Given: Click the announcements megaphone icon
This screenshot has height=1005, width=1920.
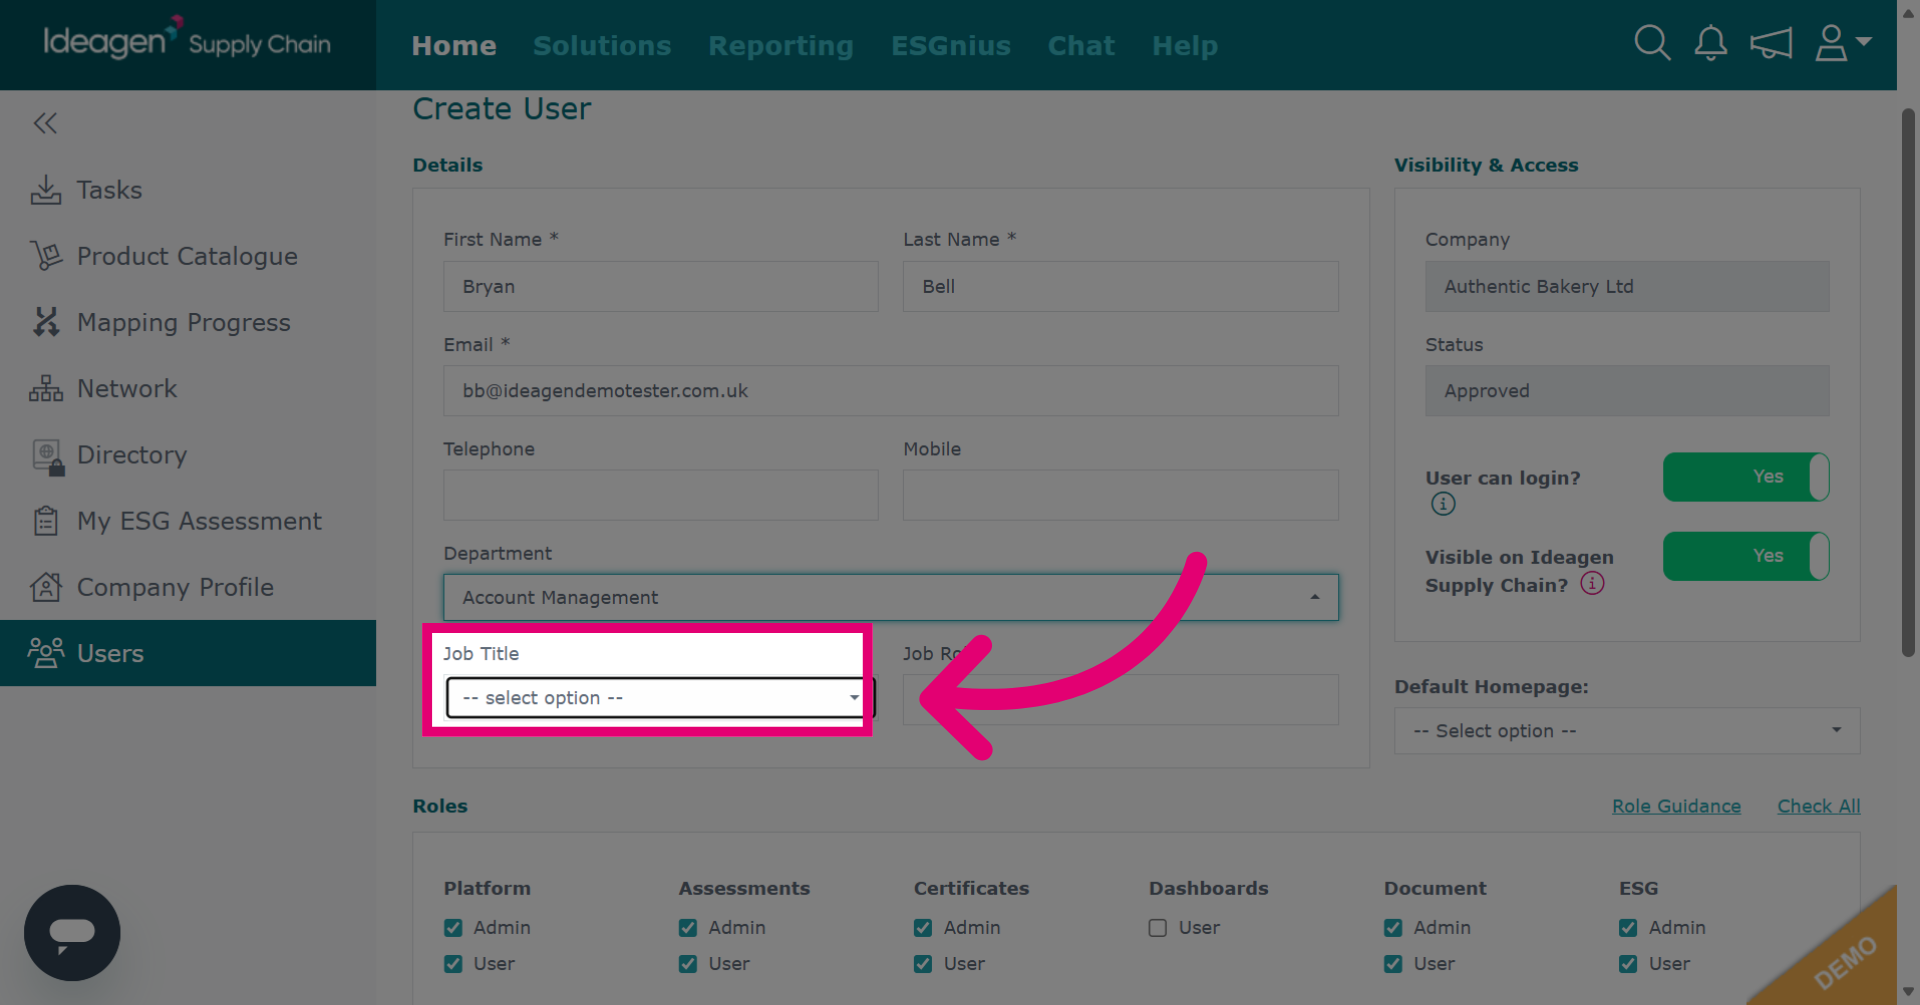Looking at the screenshot, I should (x=1771, y=44).
